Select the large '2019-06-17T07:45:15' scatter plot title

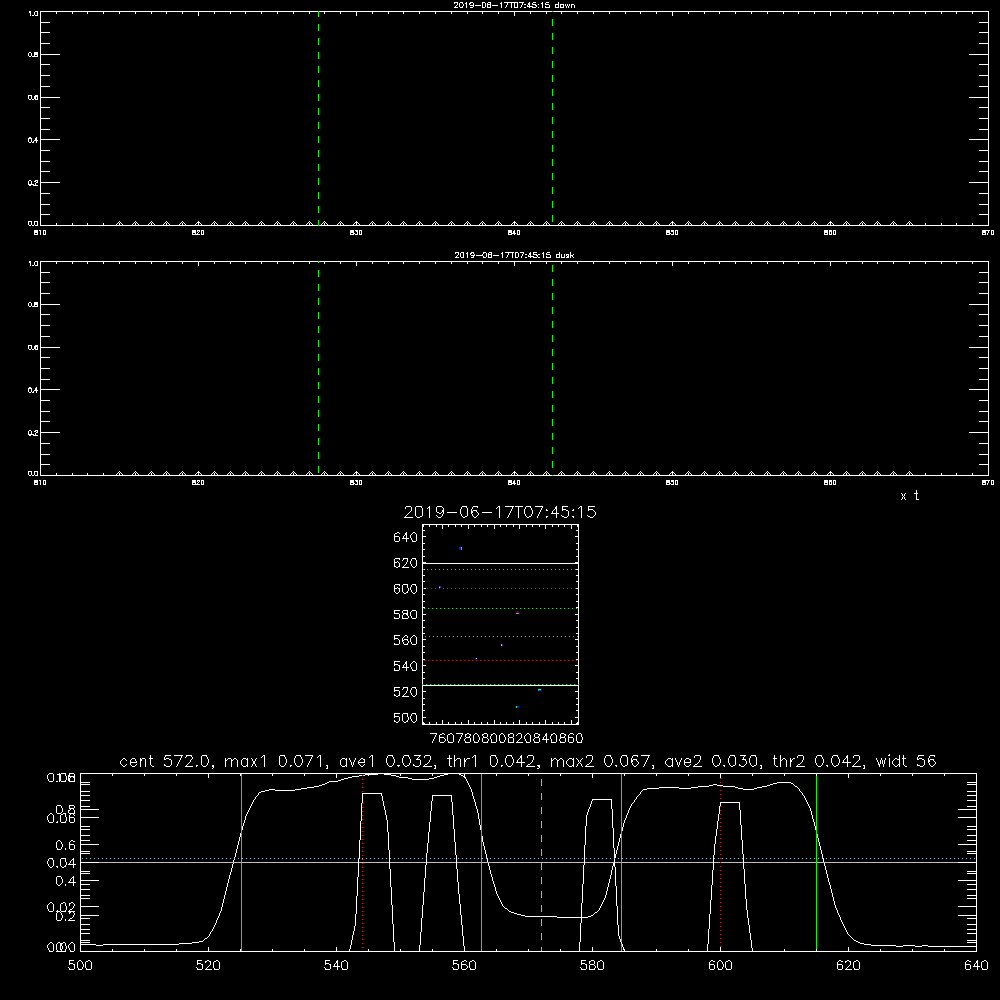pyautogui.click(x=500, y=512)
